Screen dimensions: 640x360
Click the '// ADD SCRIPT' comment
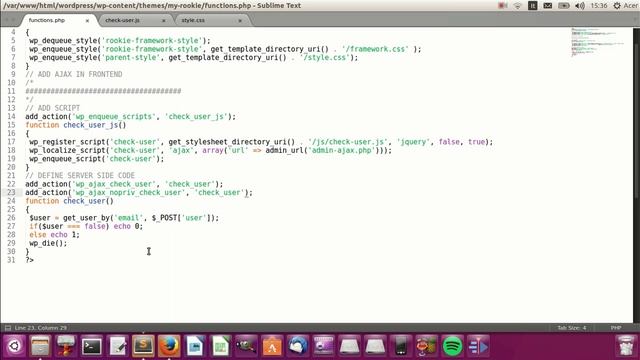[x=53, y=108]
